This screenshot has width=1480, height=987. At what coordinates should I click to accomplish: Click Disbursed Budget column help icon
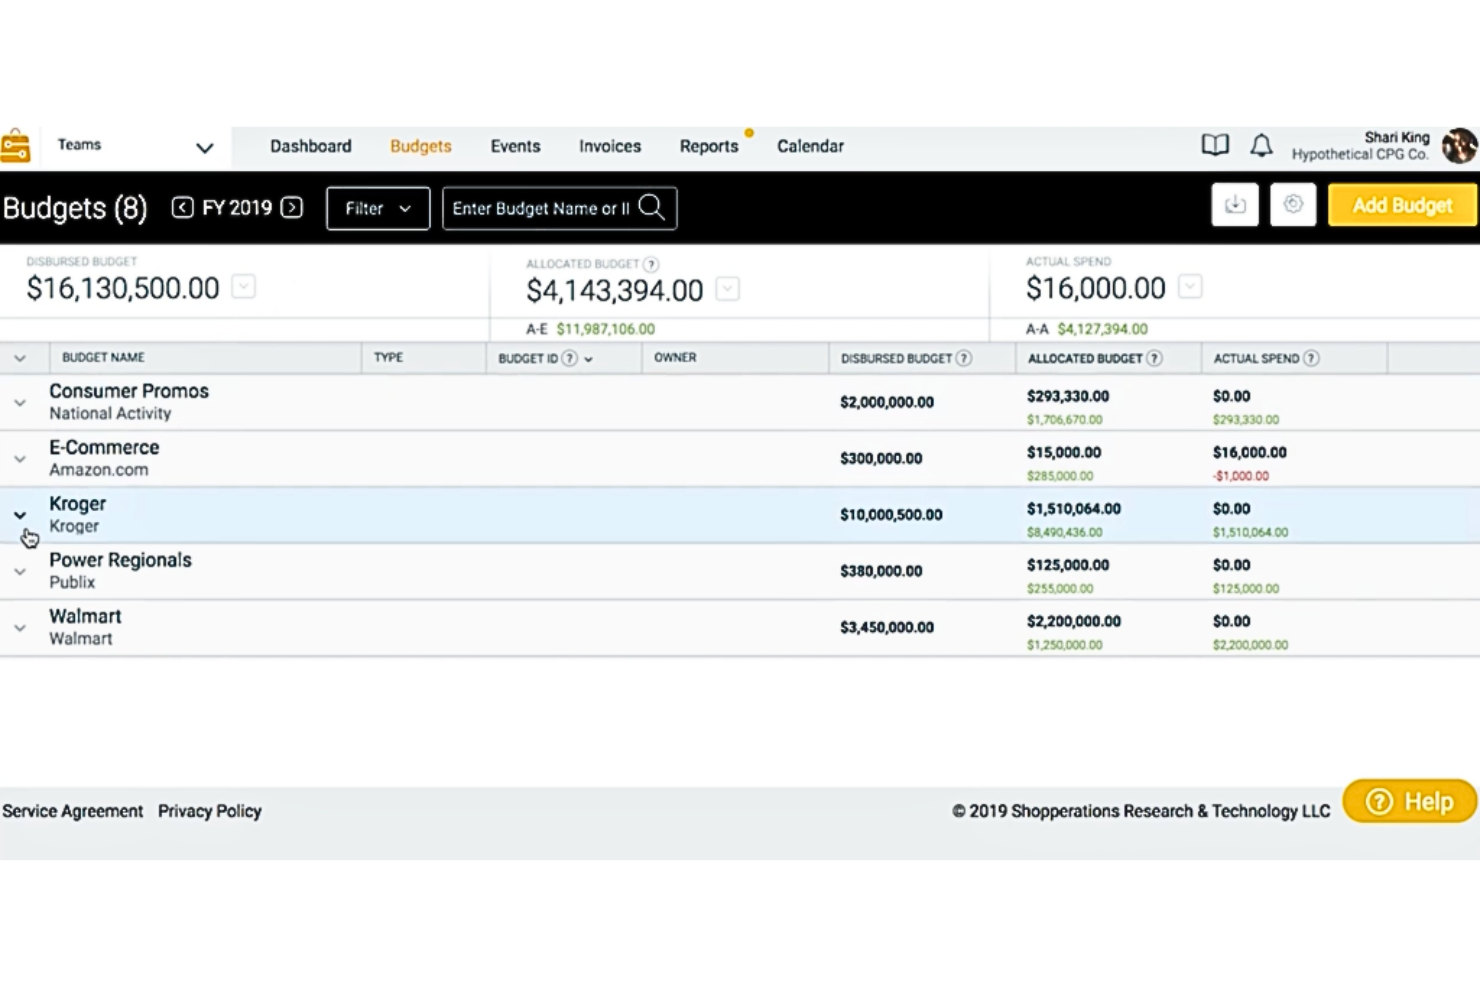tap(963, 358)
